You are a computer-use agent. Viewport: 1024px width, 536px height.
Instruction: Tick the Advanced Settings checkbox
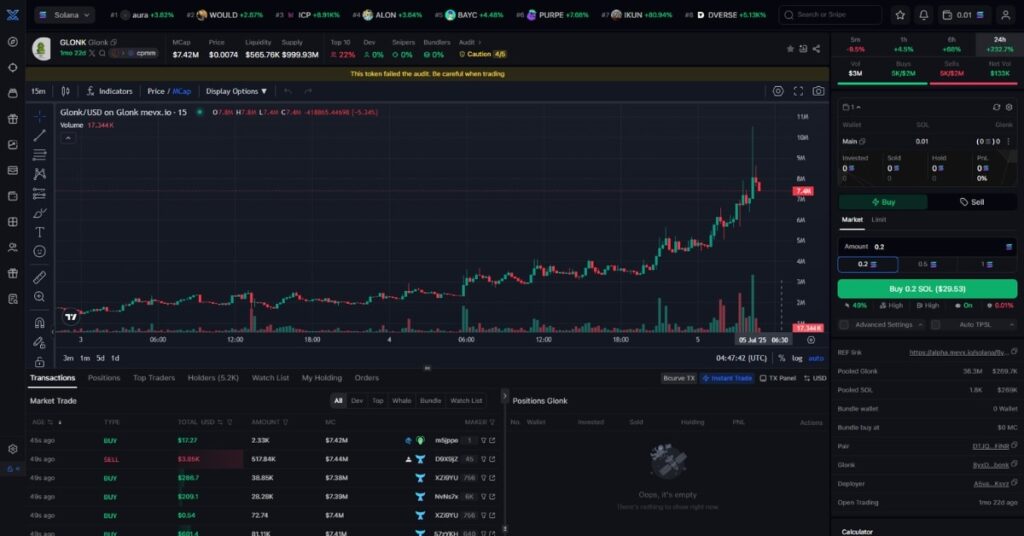[x=844, y=324]
